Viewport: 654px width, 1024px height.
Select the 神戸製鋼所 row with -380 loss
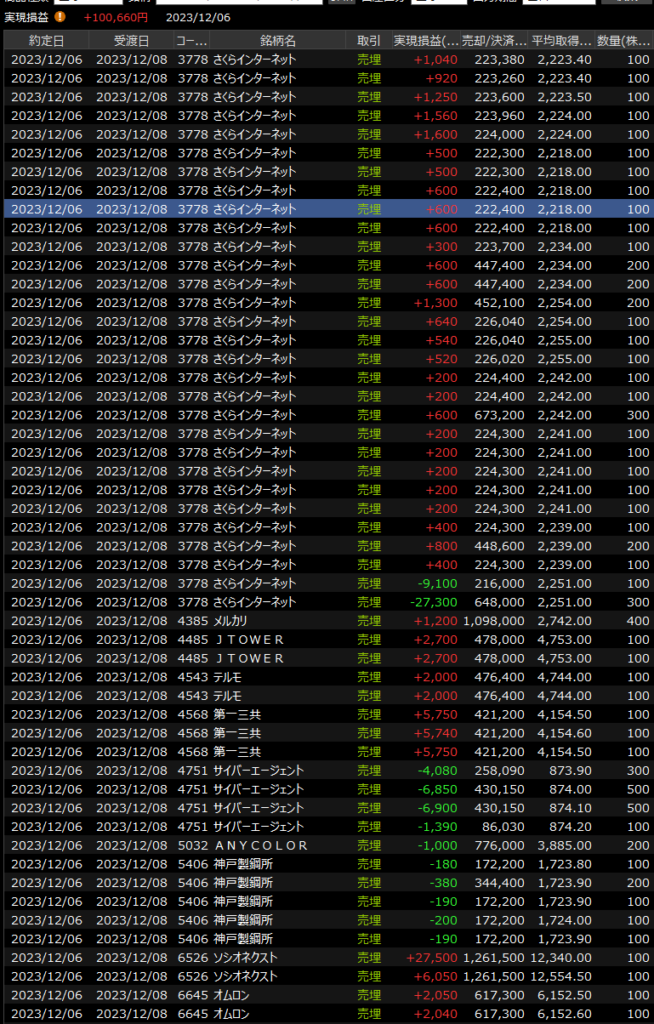(x=300, y=882)
